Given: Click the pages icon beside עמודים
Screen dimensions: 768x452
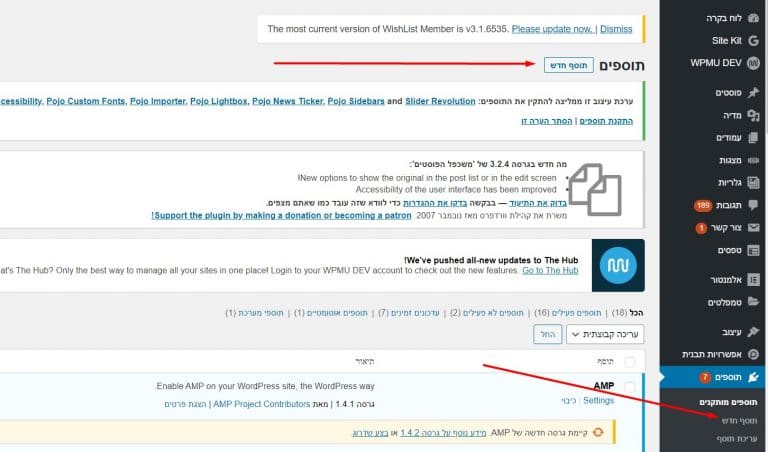Looking at the screenshot, I should [x=753, y=138].
